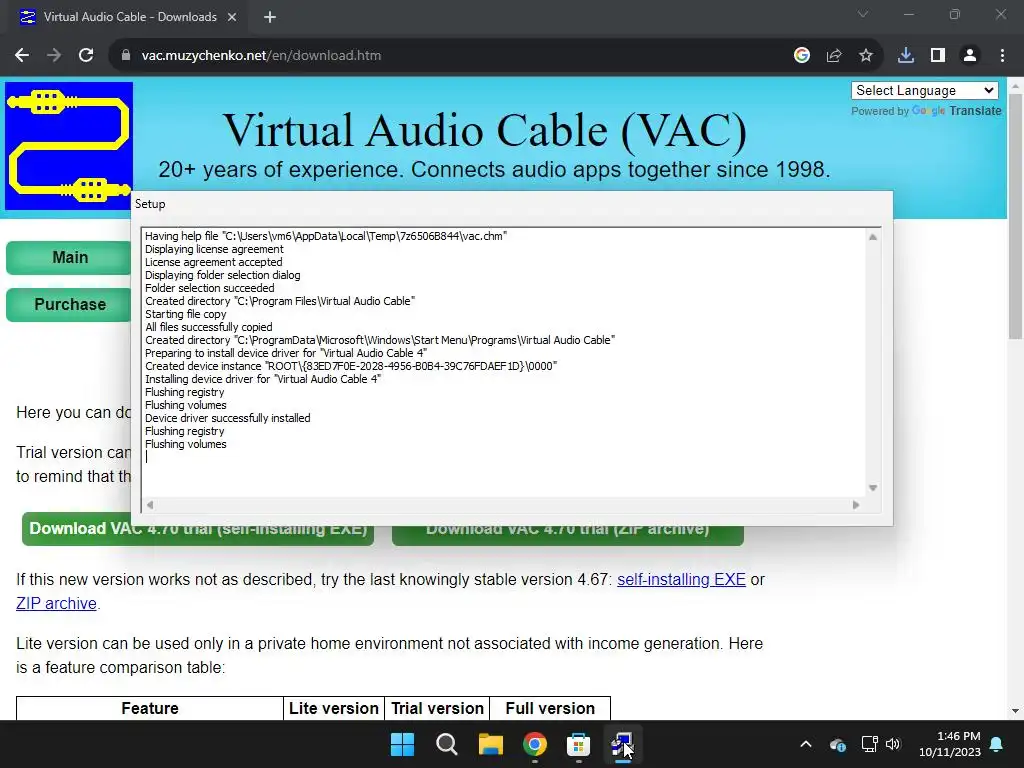The width and height of the screenshot is (1024, 768).
Task: Click the address bar URL
Action: pyautogui.click(x=261, y=56)
